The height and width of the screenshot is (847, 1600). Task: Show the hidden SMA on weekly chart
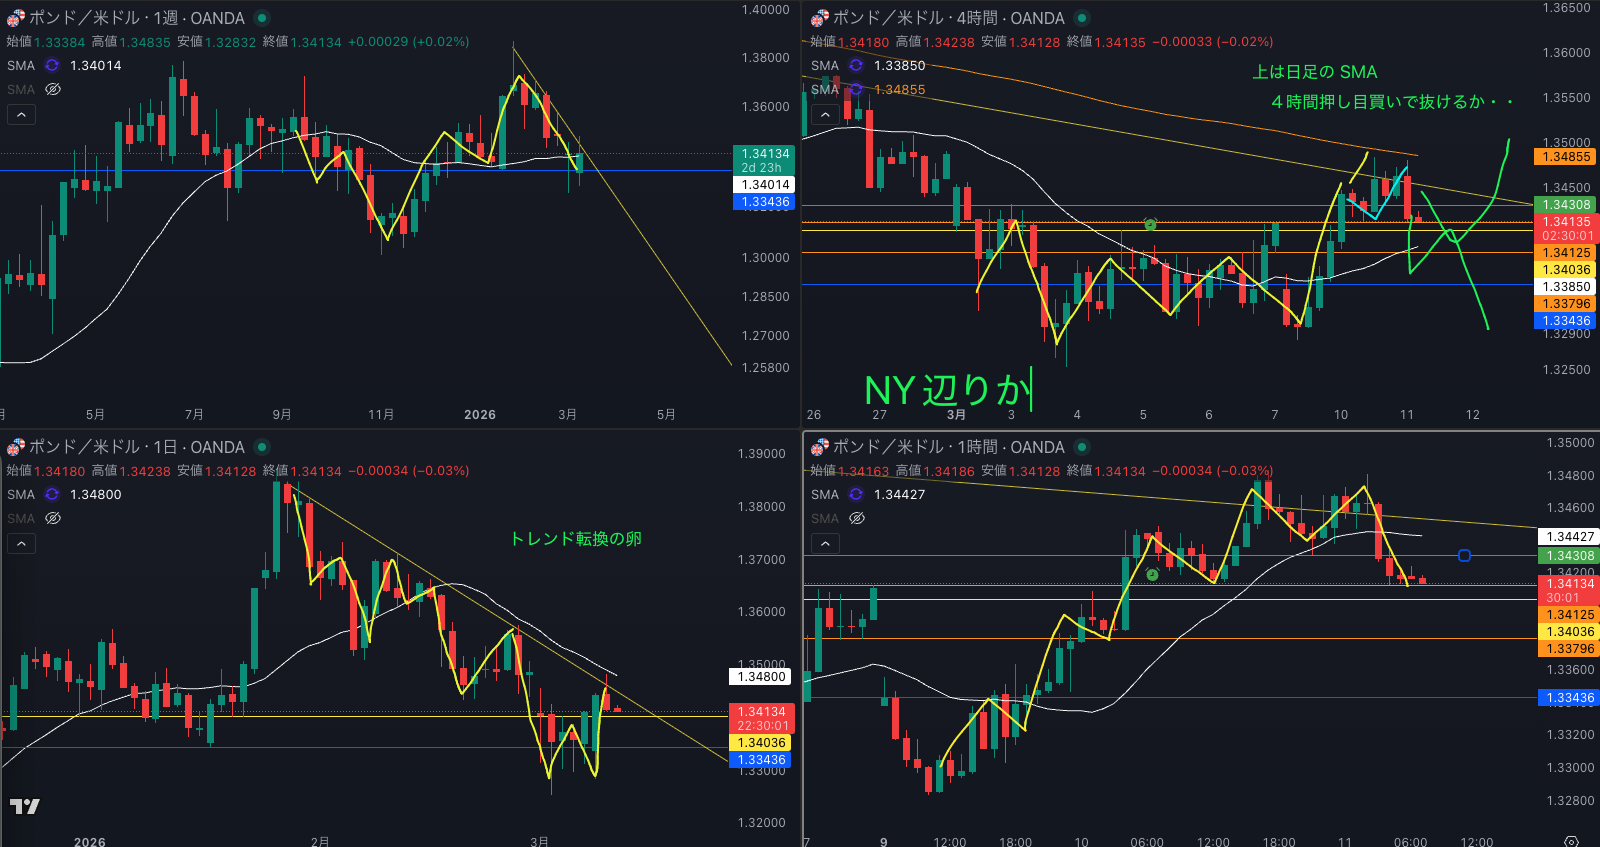(x=53, y=90)
